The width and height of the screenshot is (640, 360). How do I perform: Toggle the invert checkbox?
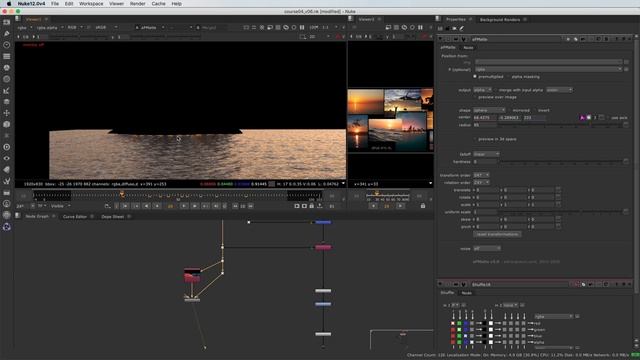click(534, 110)
